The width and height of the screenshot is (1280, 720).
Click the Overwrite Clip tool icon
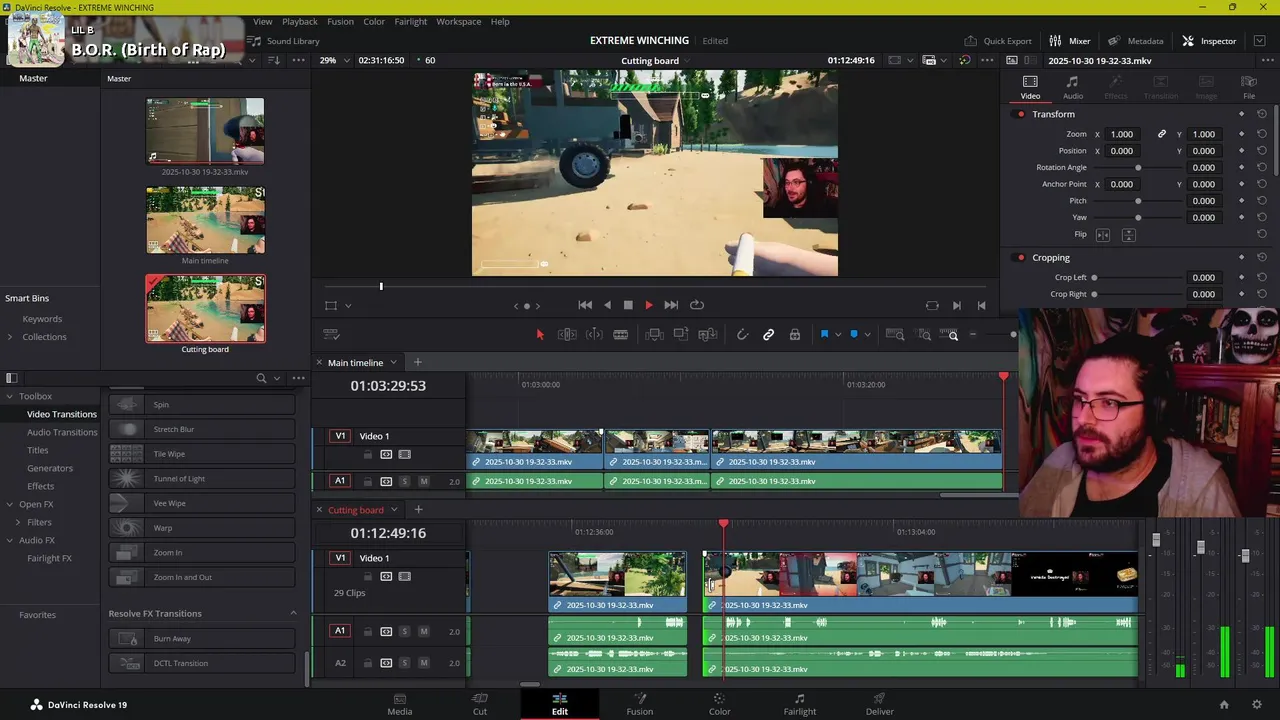(x=681, y=335)
